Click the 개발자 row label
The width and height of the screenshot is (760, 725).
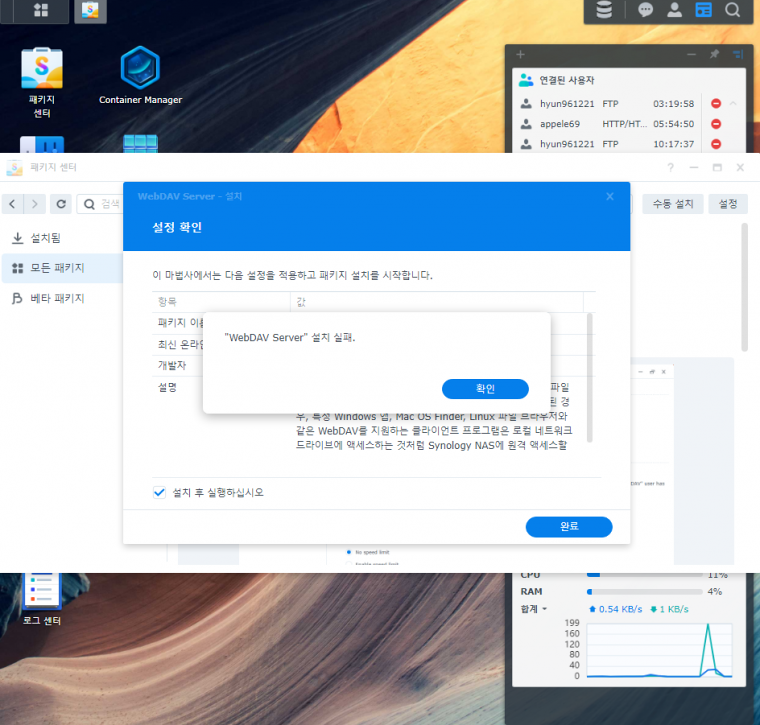point(172,365)
